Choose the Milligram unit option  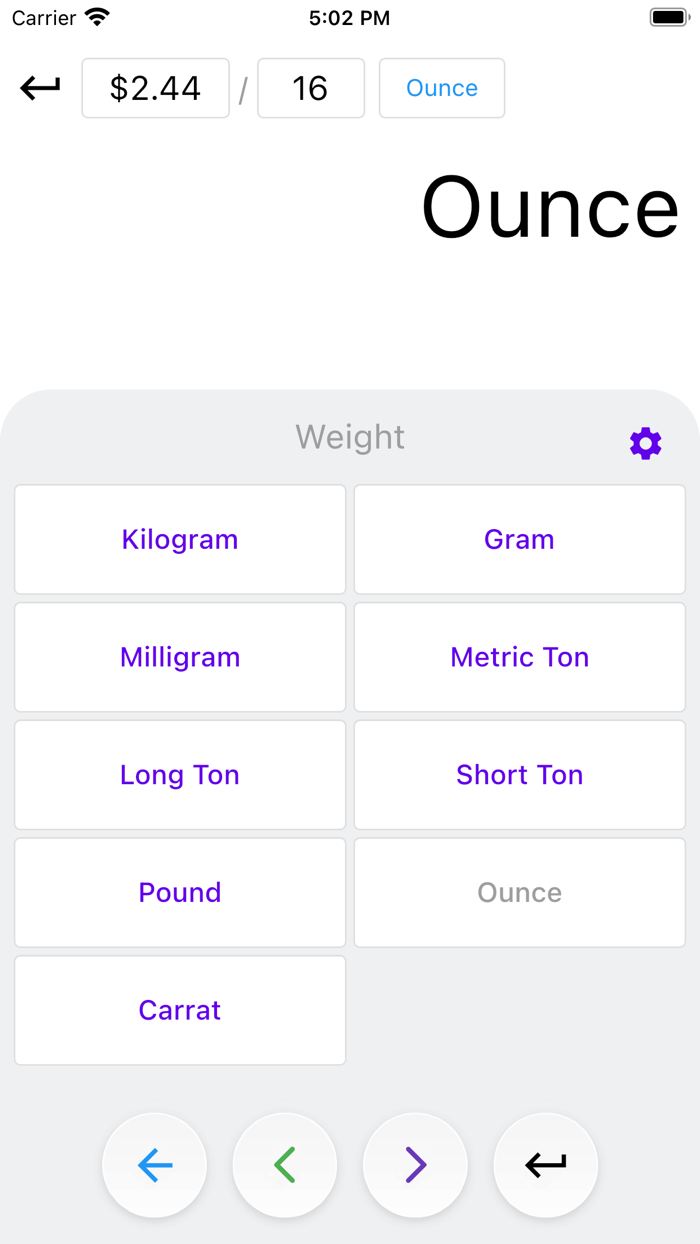pyautogui.click(x=180, y=657)
